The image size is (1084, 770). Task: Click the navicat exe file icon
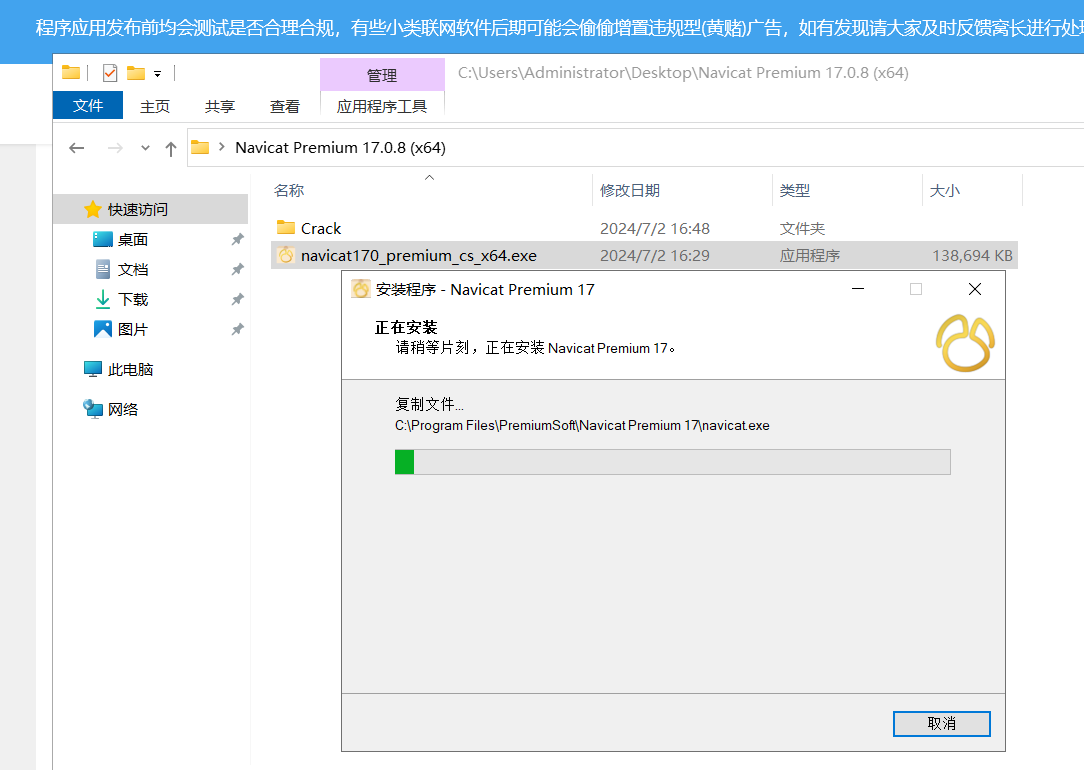click(x=286, y=255)
